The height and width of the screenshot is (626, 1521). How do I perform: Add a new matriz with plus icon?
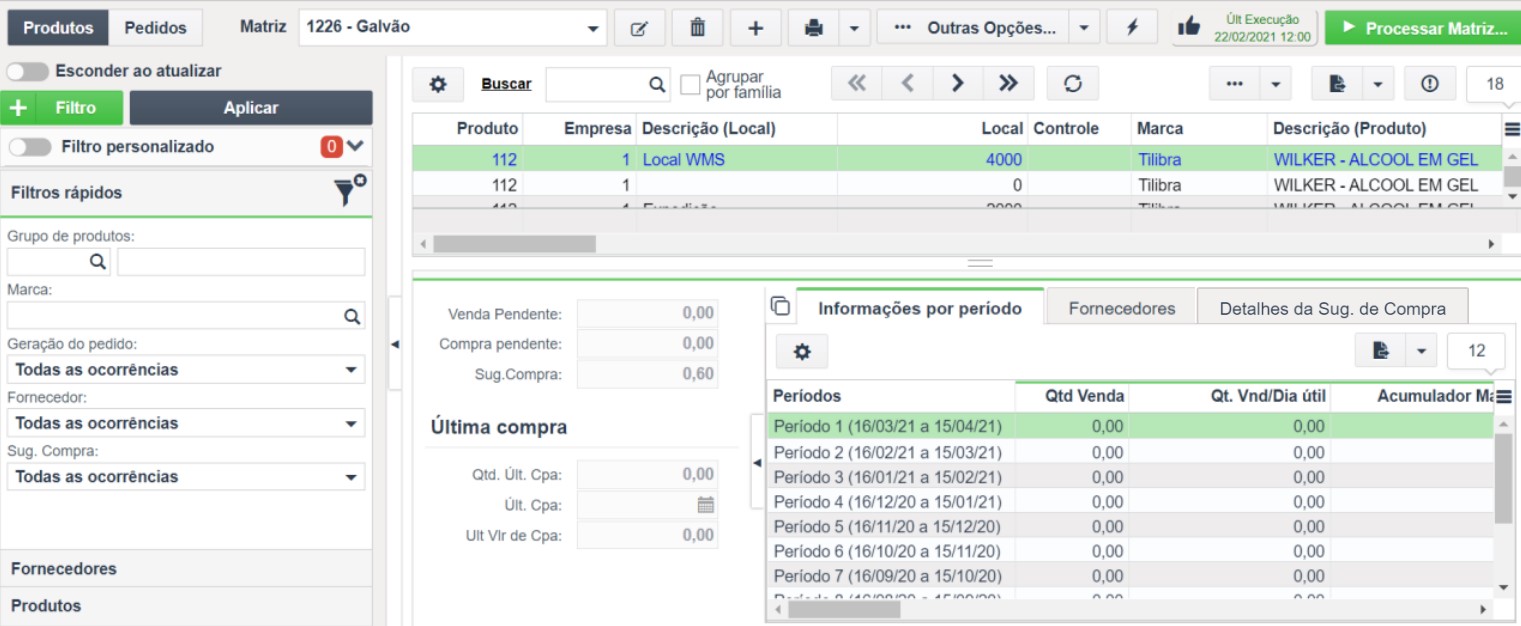tap(756, 28)
